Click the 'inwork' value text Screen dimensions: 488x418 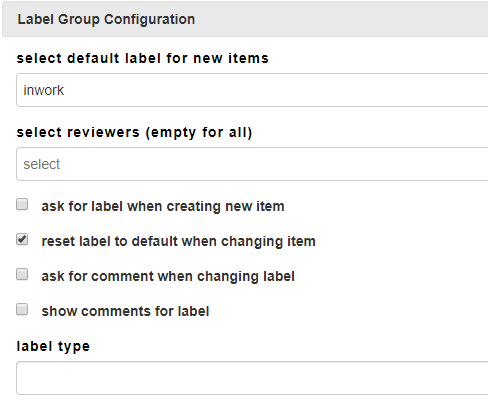point(43,90)
